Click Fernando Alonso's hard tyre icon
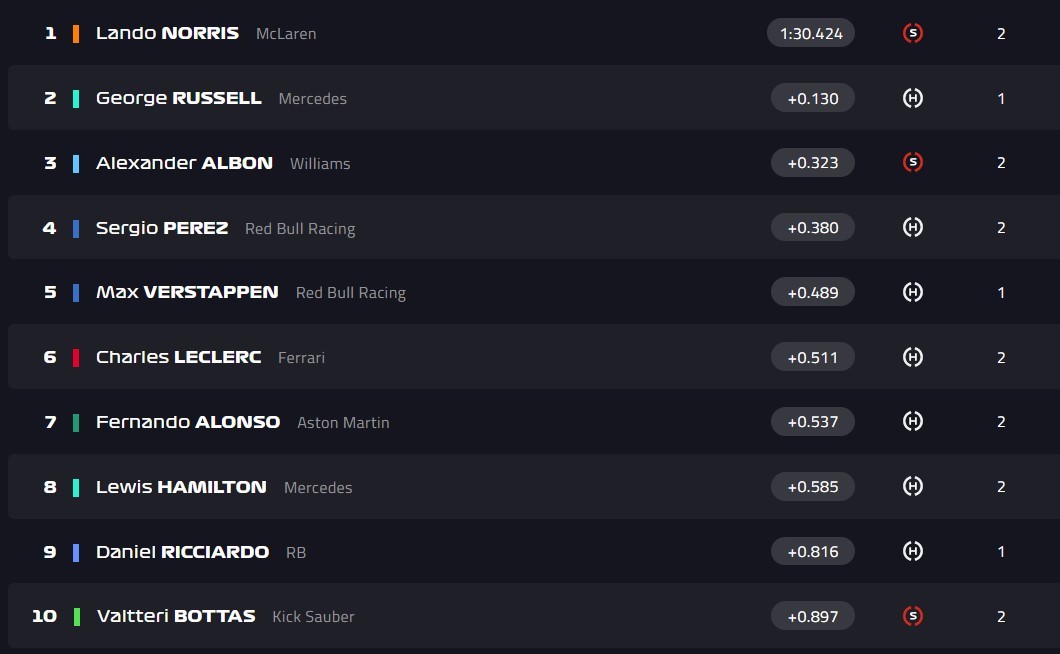Viewport: 1060px width, 654px height. pyautogui.click(x=912, y=421)
